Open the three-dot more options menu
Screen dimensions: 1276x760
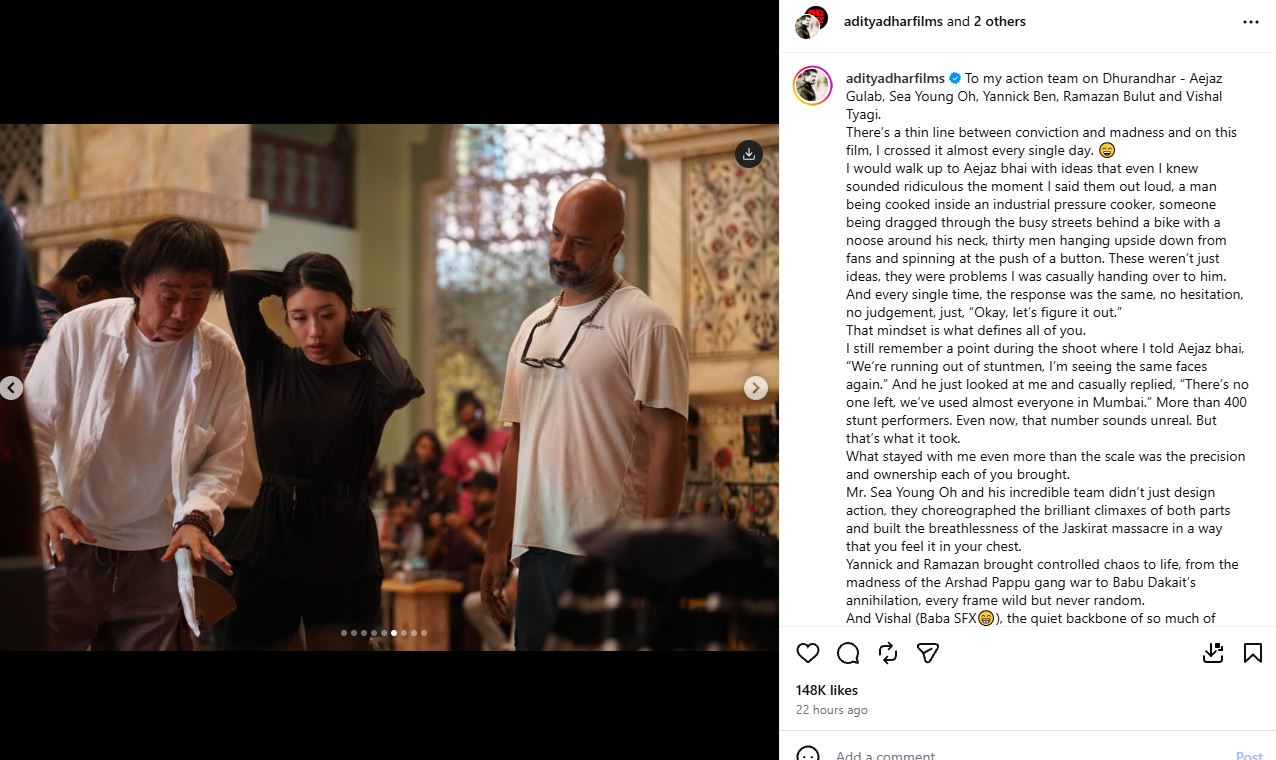1251,21
